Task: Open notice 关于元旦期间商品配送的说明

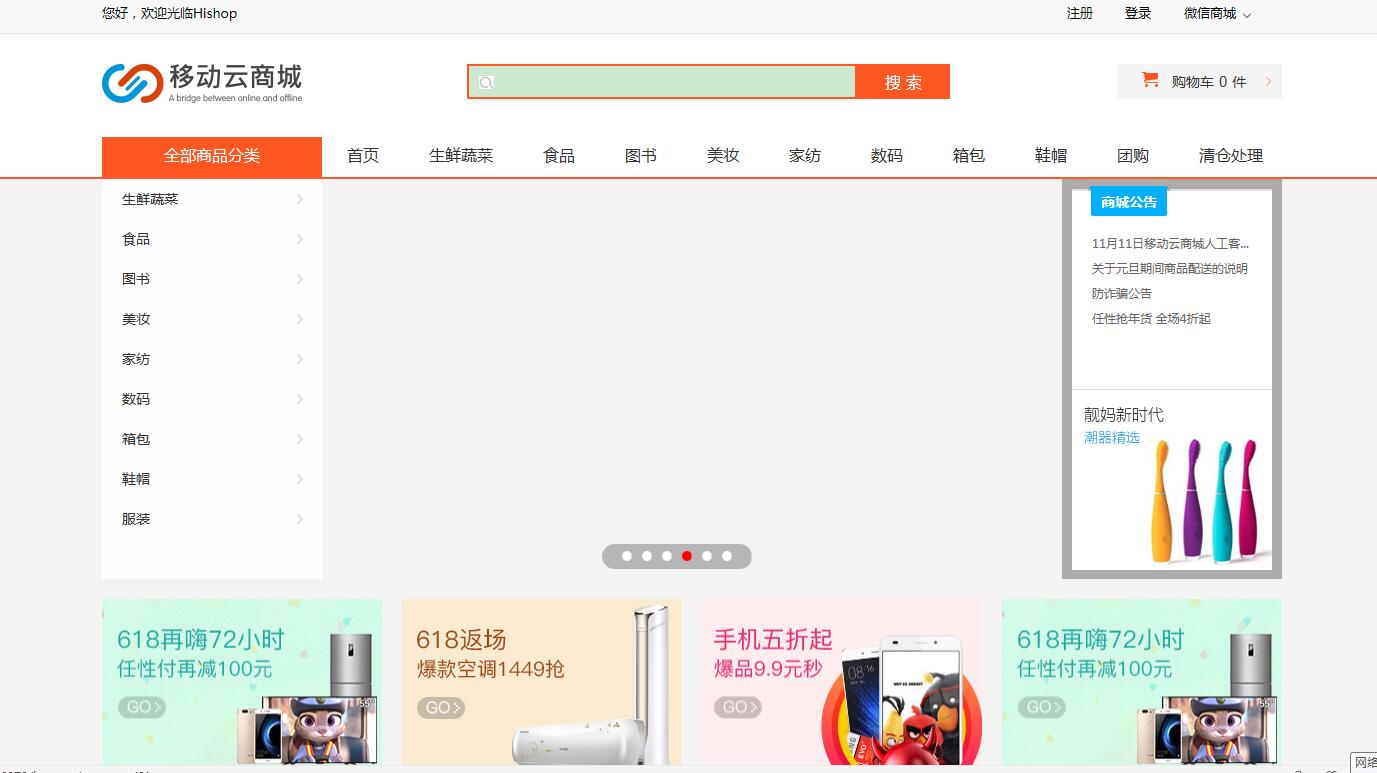Action: (1170, 268)
